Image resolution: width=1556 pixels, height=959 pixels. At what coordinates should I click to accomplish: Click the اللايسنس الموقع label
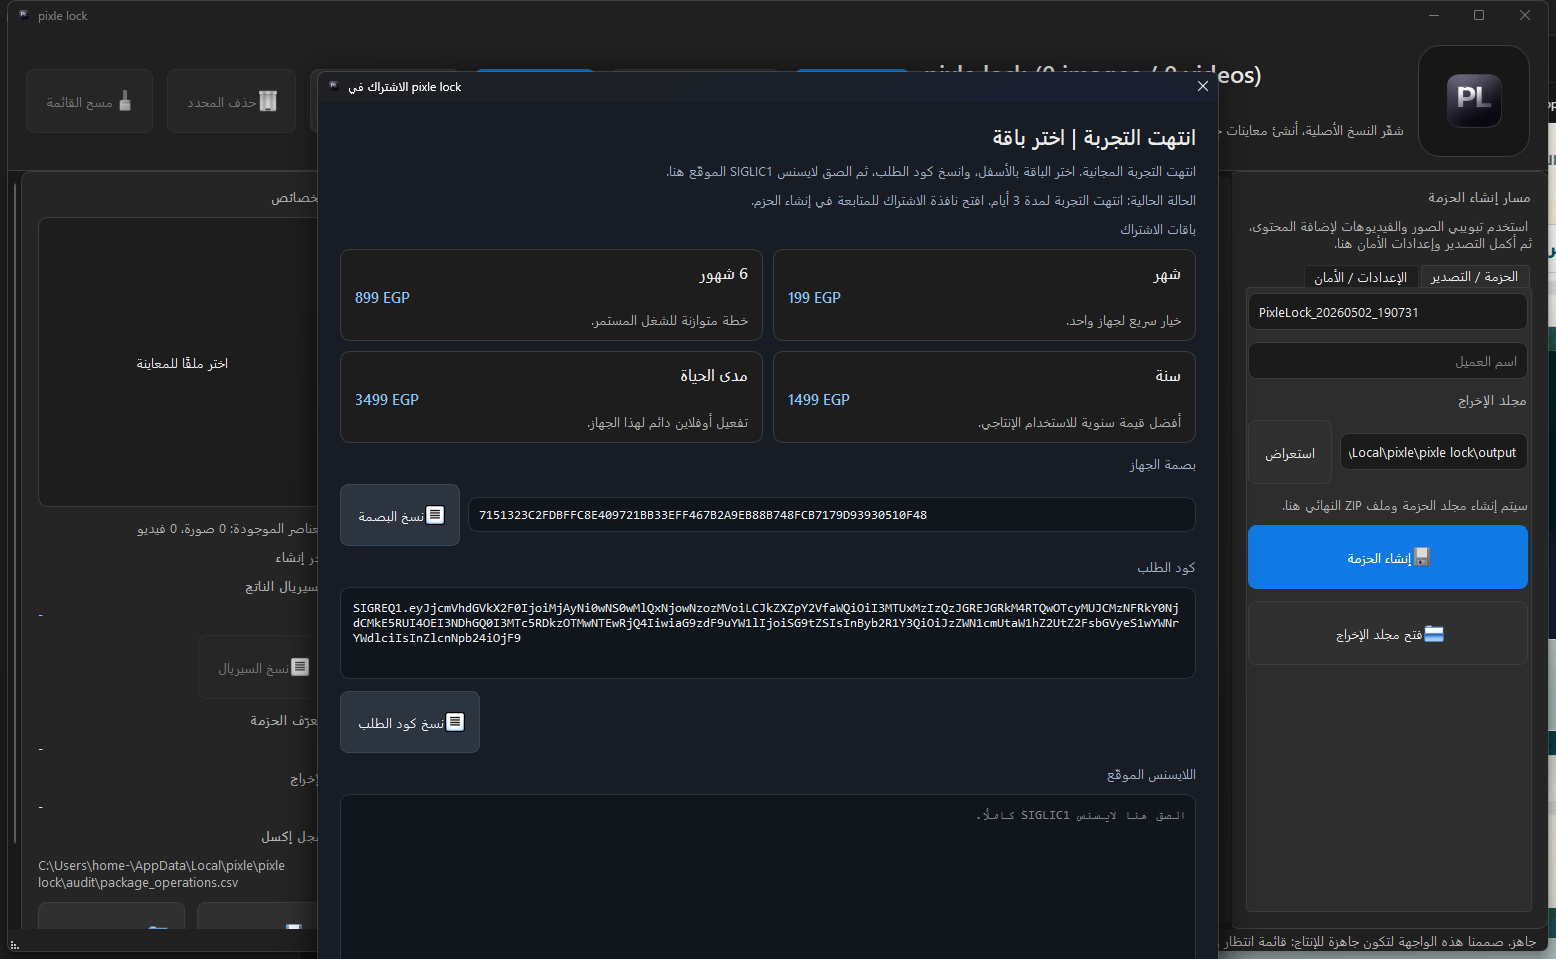1151,774
